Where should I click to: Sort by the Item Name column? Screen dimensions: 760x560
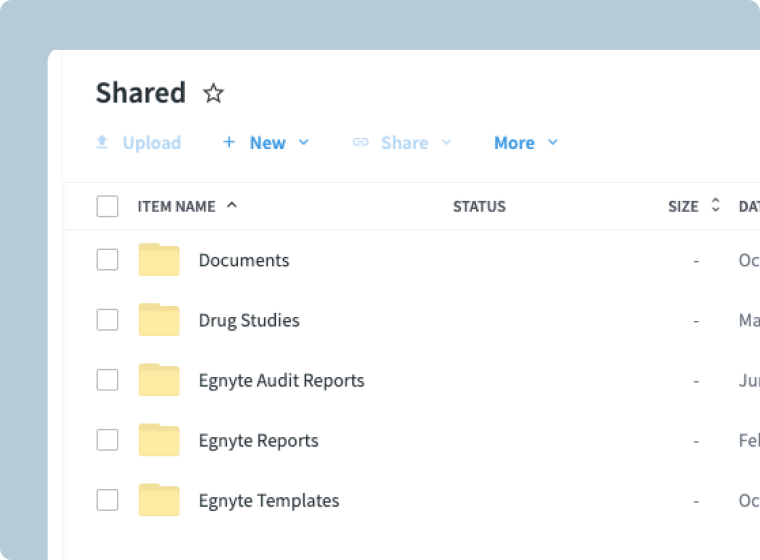177,207
